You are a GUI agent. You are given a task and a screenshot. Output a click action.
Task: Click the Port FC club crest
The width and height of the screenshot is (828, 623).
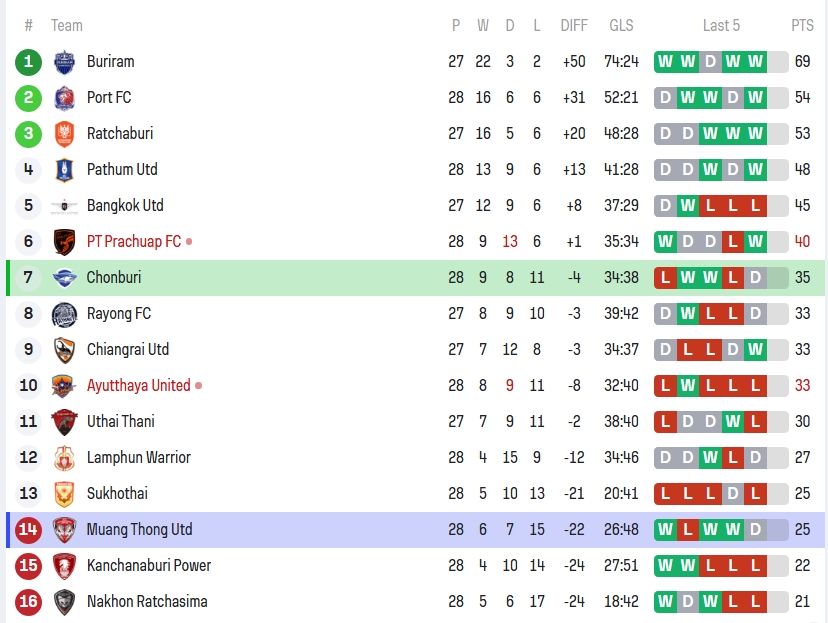click(x=64, y=97)
